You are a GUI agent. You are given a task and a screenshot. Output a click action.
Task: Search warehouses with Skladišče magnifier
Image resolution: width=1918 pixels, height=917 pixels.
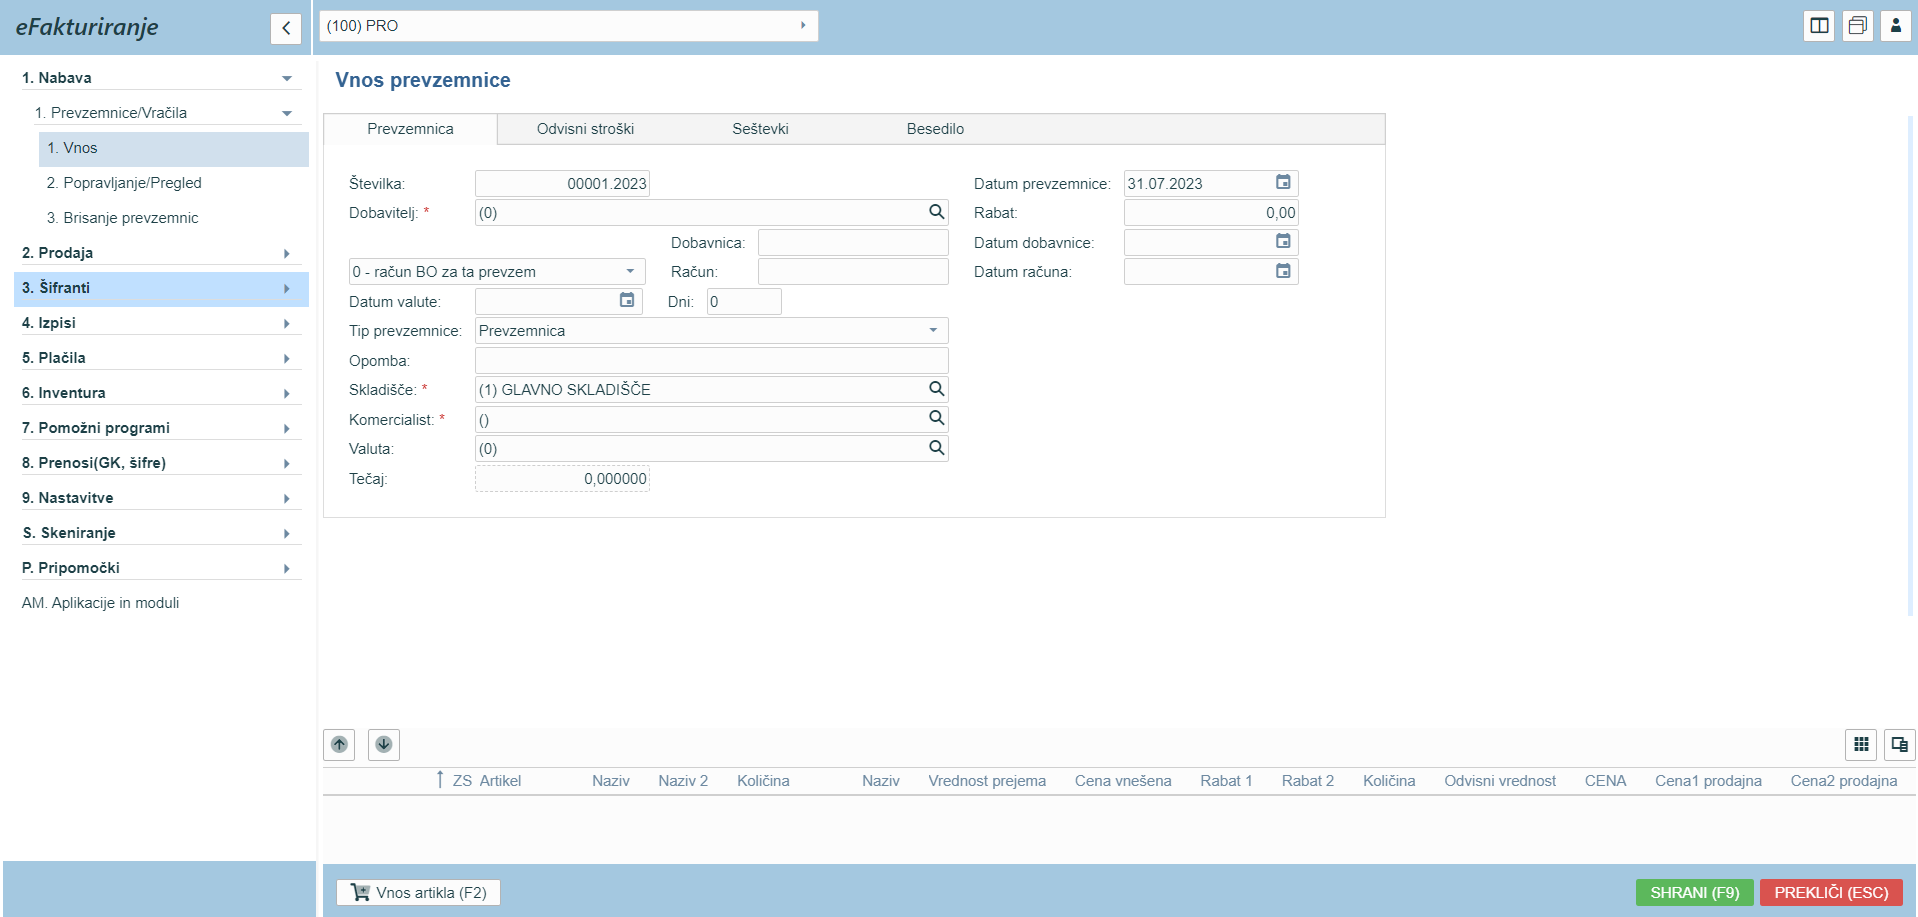pos(936,389)
